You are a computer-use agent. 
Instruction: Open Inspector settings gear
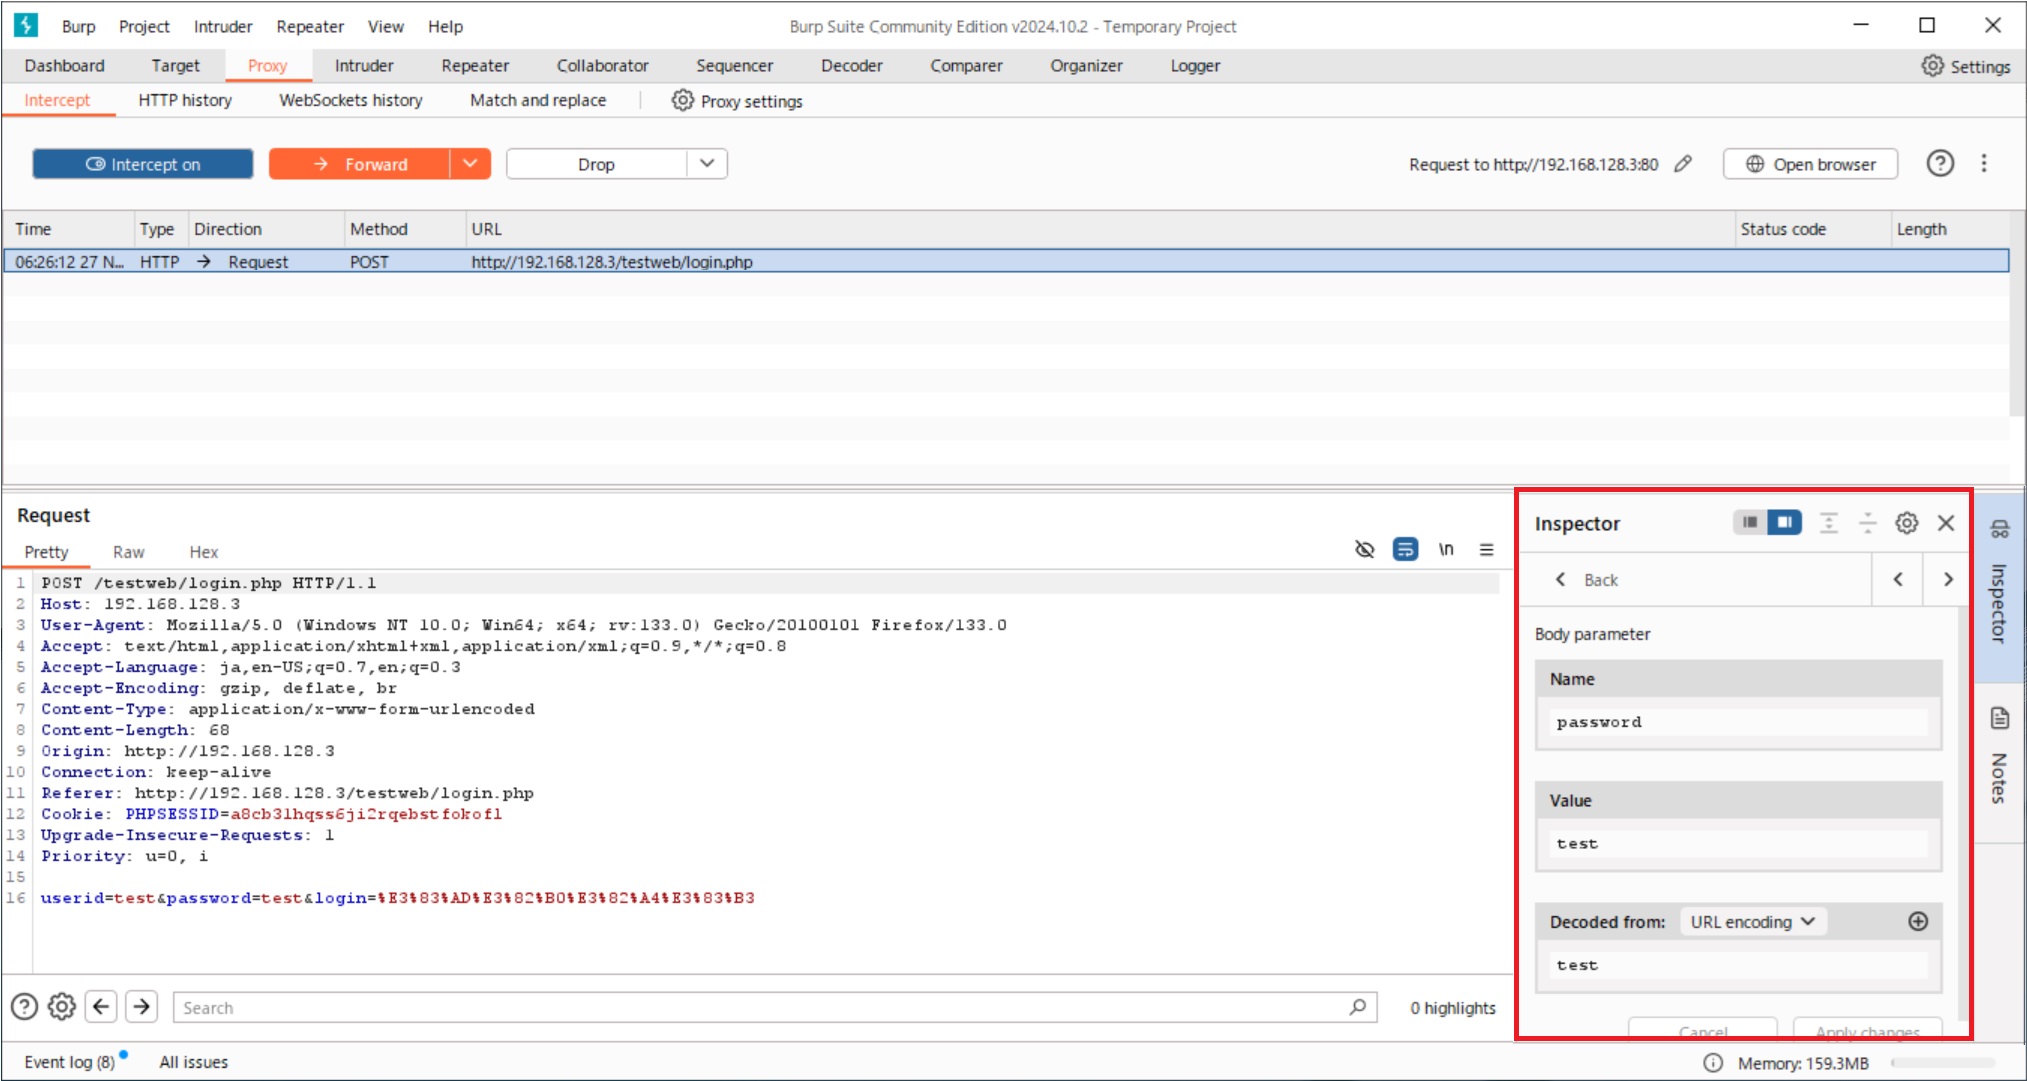(1907, 522)
